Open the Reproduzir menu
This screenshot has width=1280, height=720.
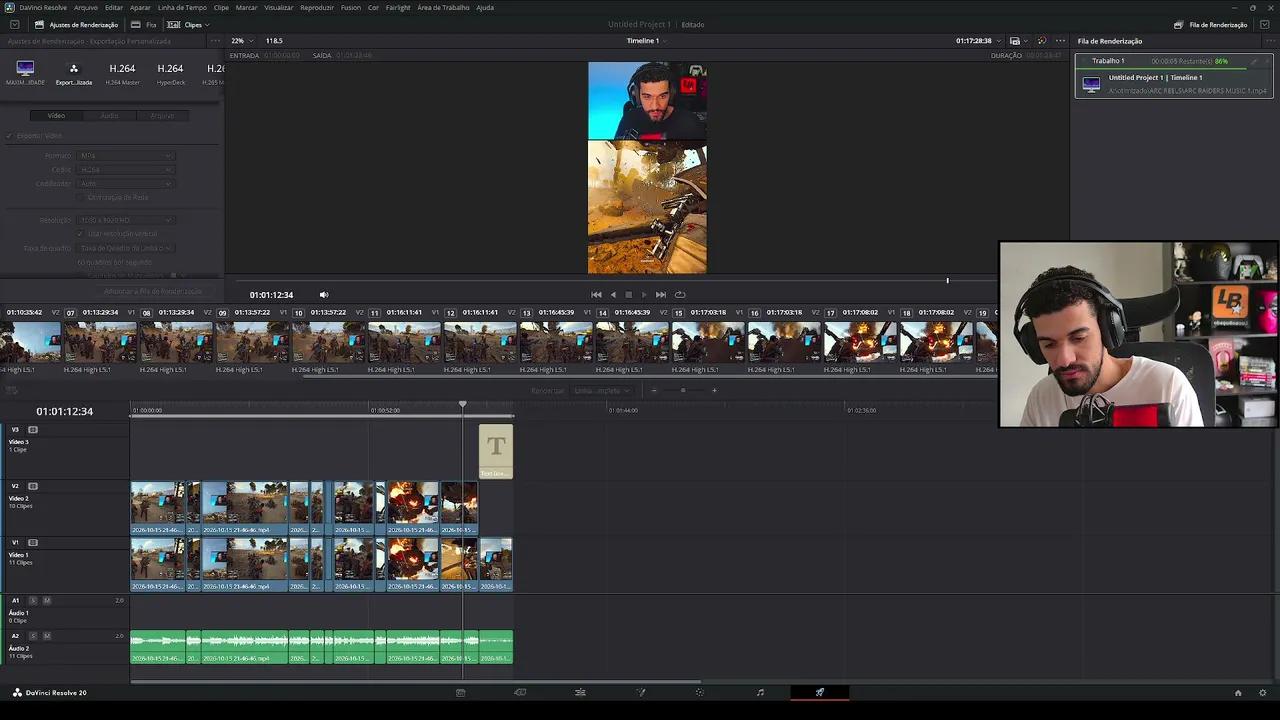[x=317, y=7]
